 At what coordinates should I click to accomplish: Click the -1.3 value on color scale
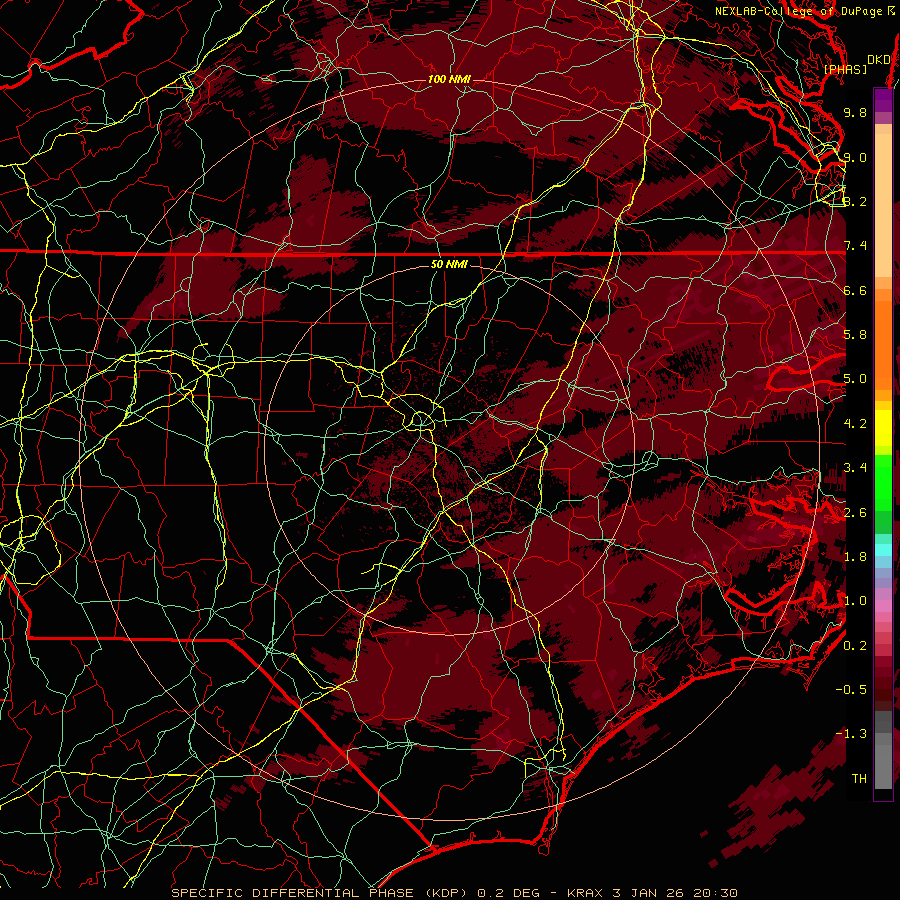click(x=851, y=734)
